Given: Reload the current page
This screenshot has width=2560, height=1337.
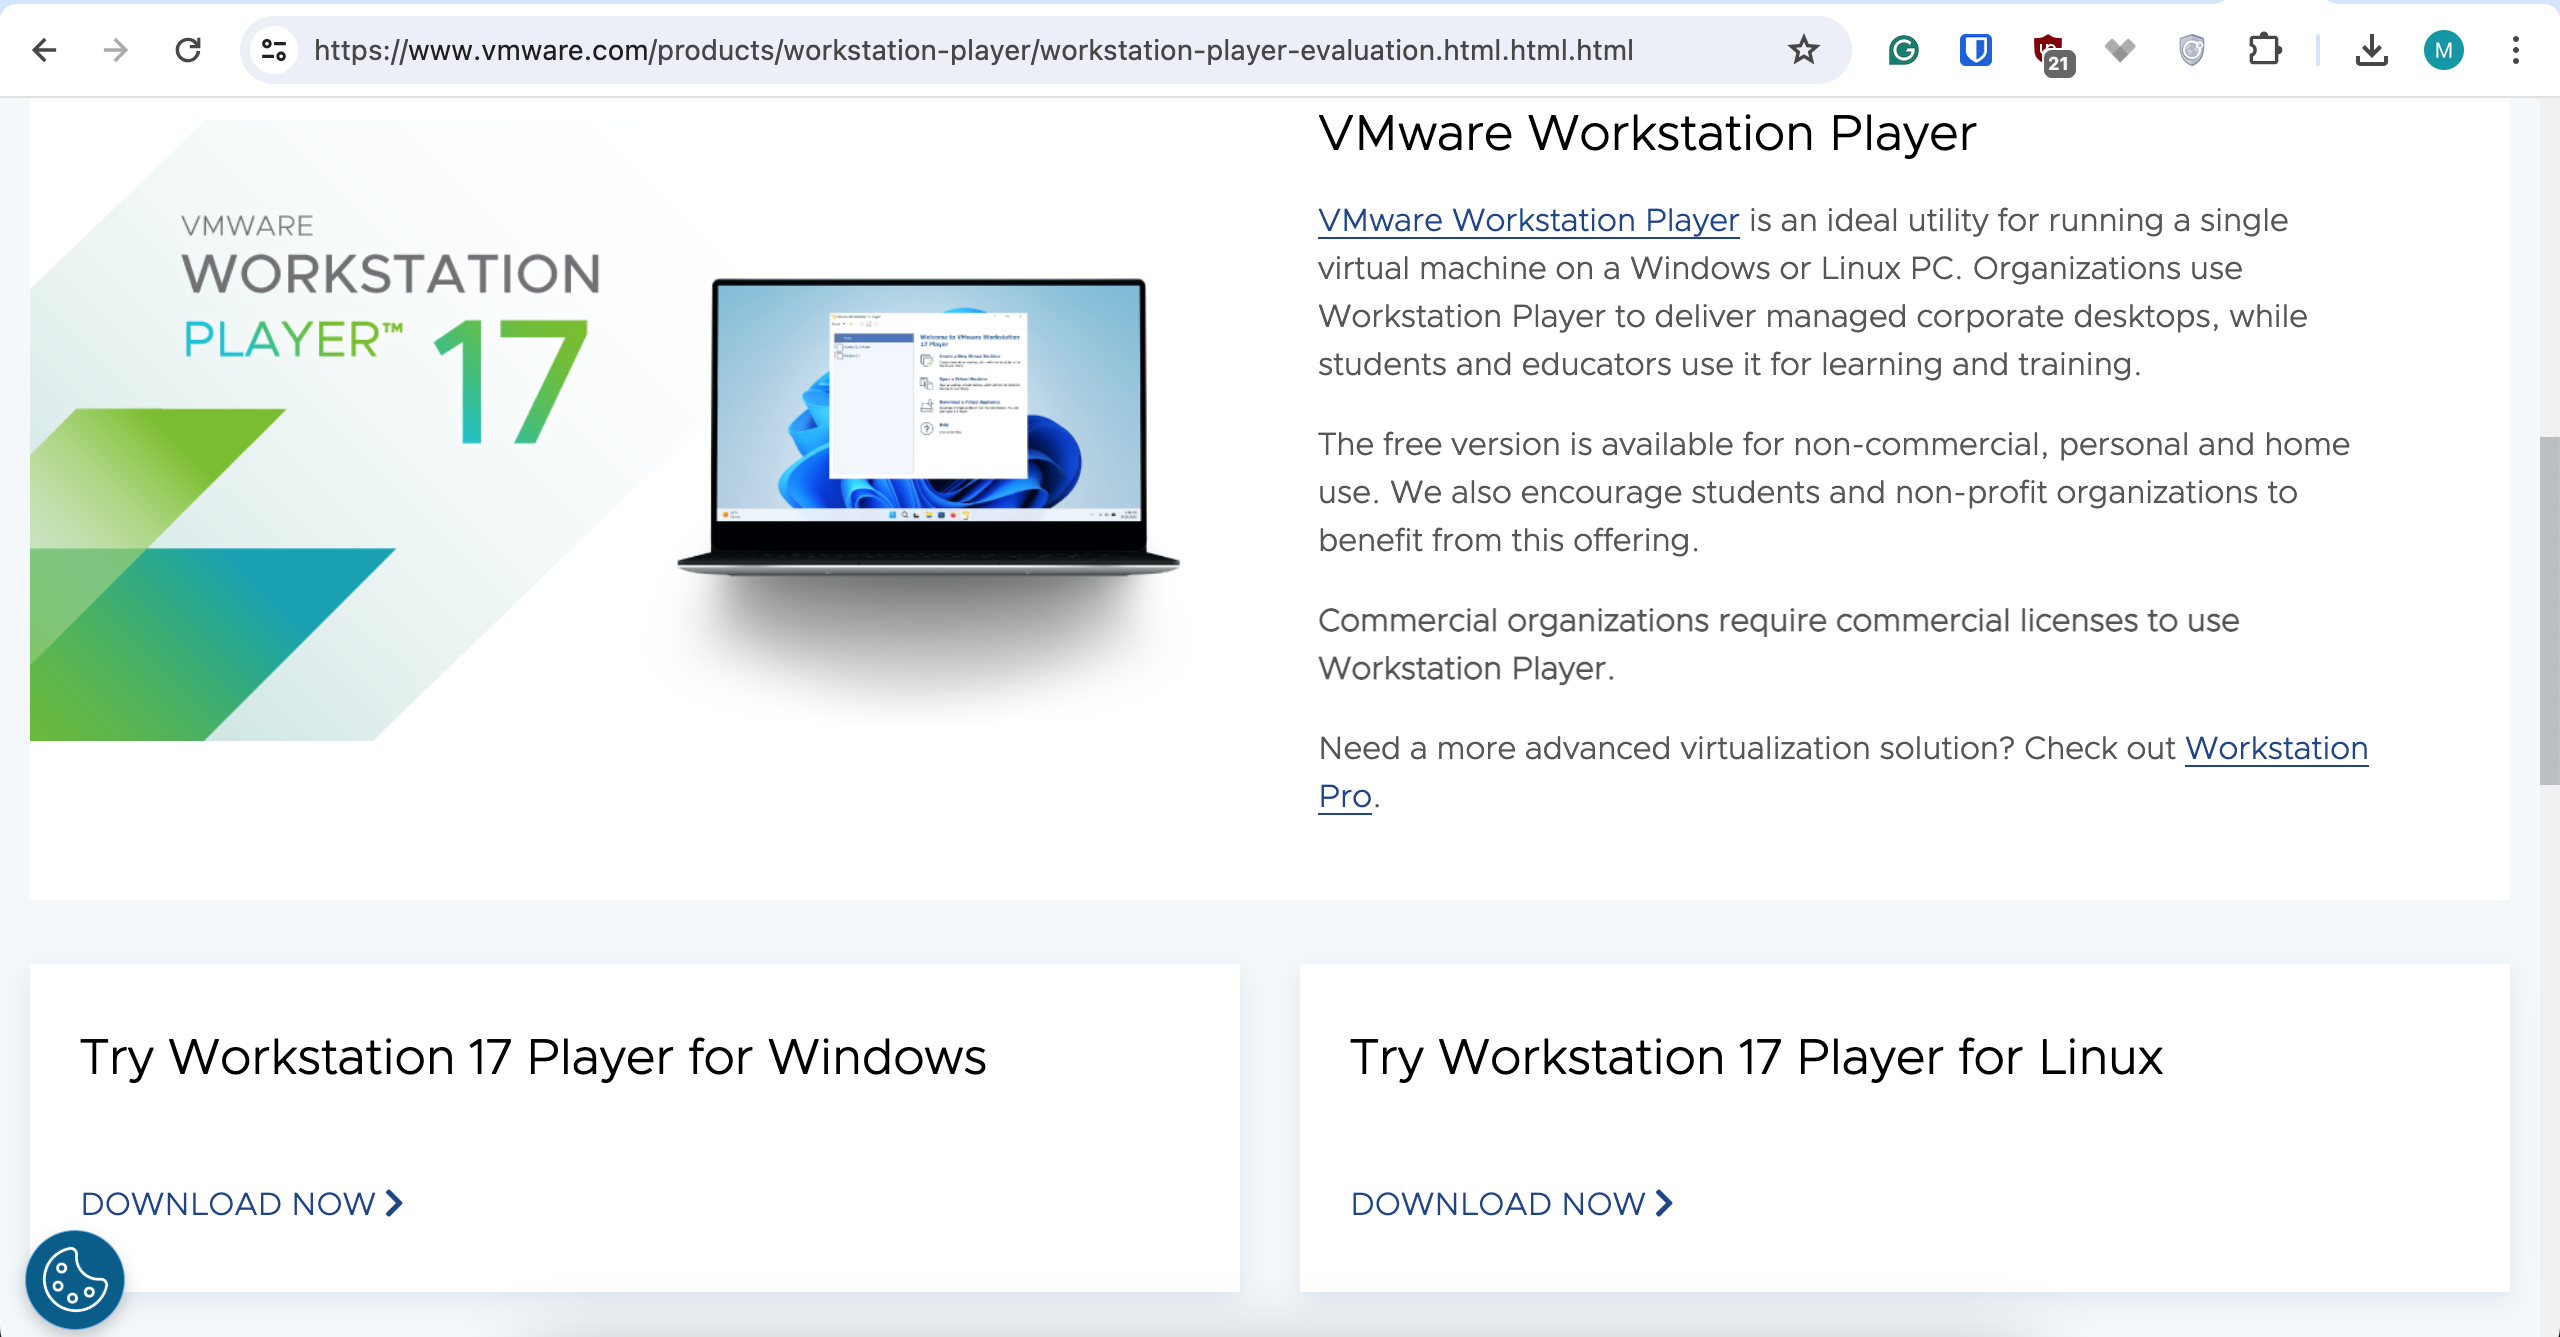Looking at the screenshot, I should click(188, 50).
